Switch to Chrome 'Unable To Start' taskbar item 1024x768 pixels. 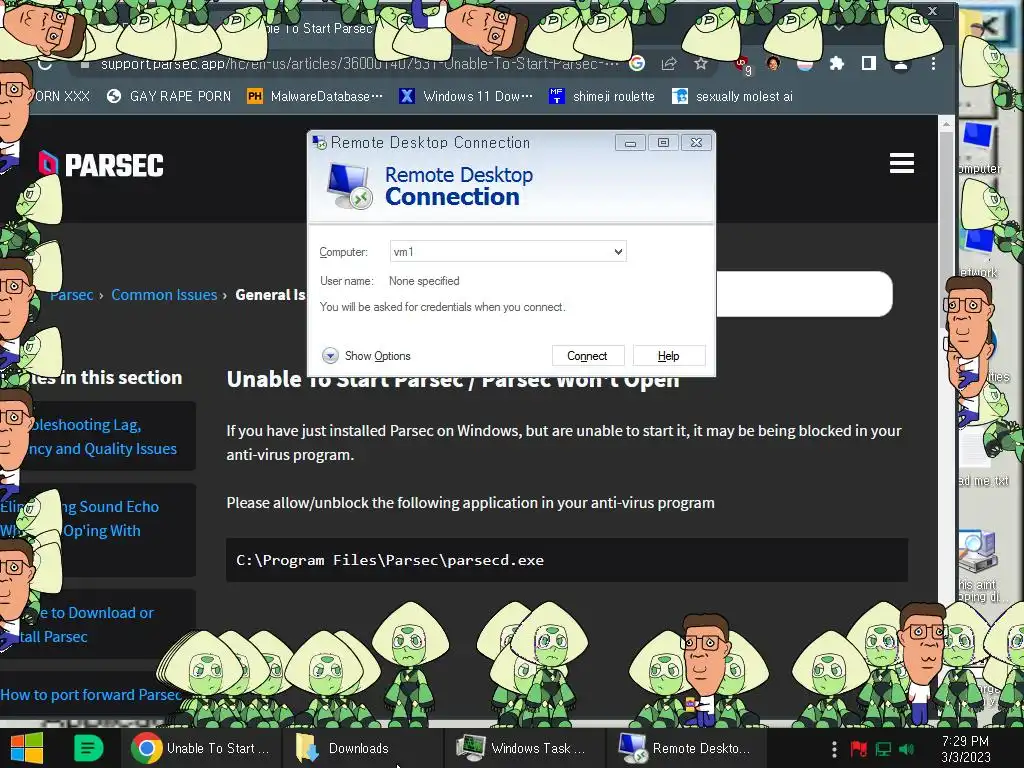pyautogui.click(x=201, y=748)
